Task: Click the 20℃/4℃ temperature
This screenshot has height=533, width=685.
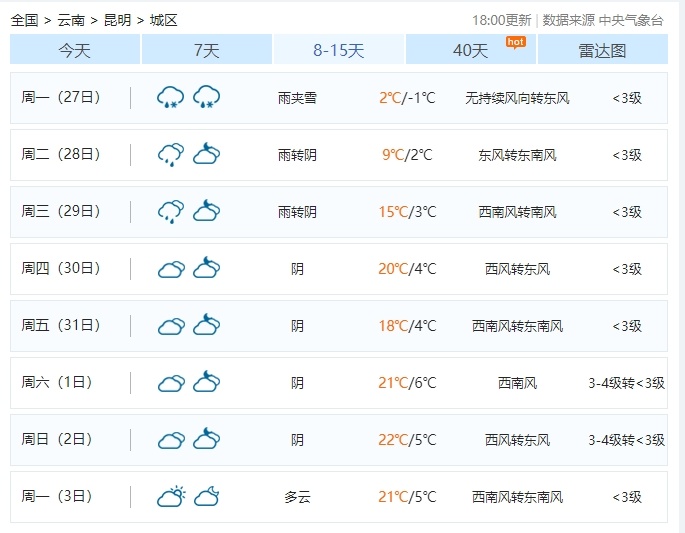Action: pos(407,269)
